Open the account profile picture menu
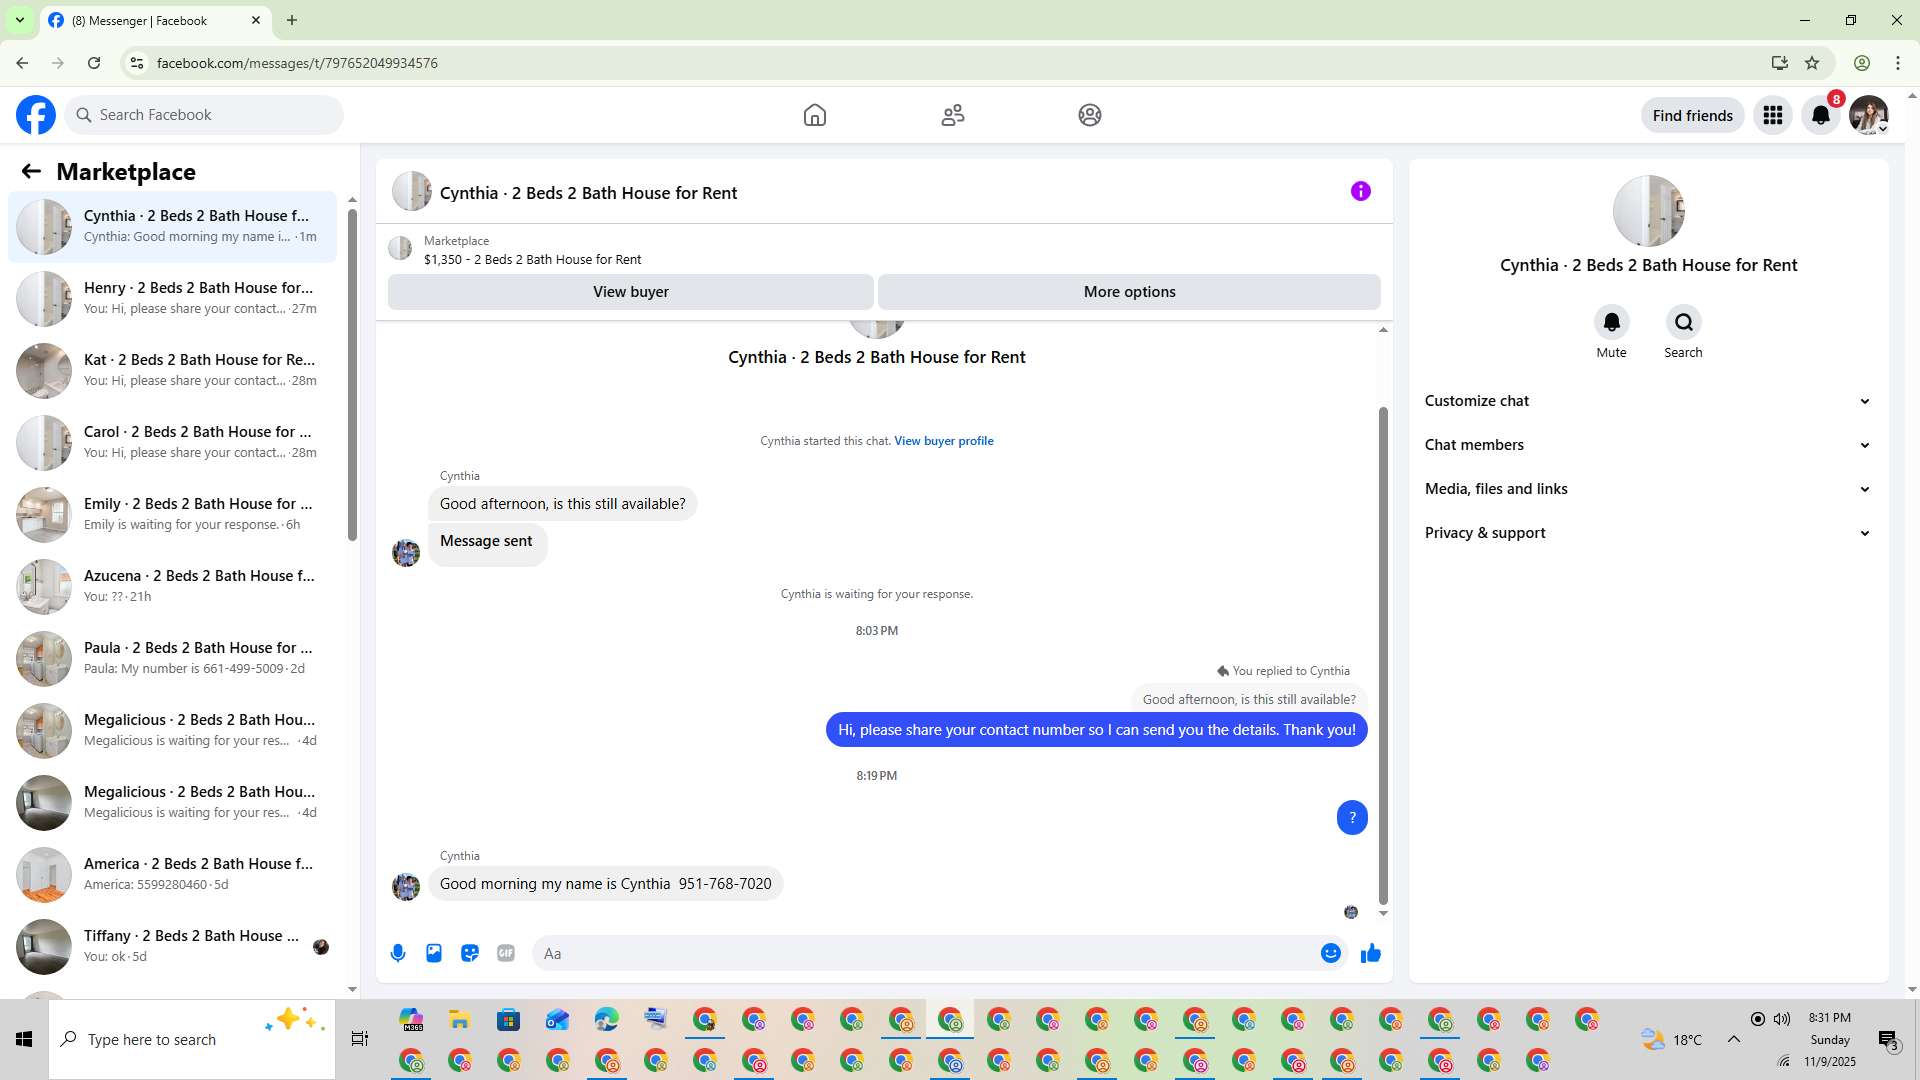This screenshot has width=1920, height=1080. click(x=1868, y=115)
